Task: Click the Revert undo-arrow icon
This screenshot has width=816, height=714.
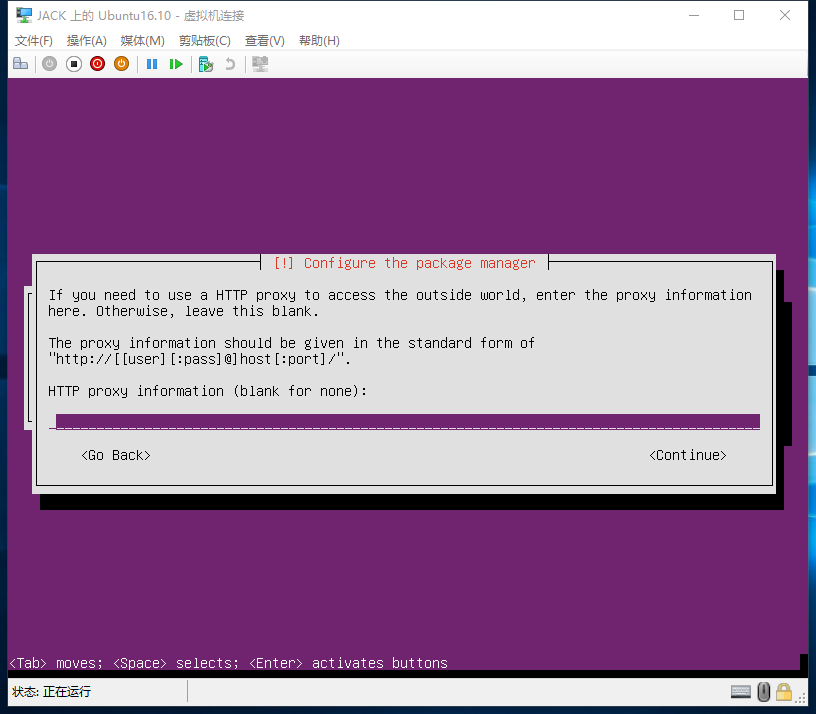Action: (x=230, y=64)
